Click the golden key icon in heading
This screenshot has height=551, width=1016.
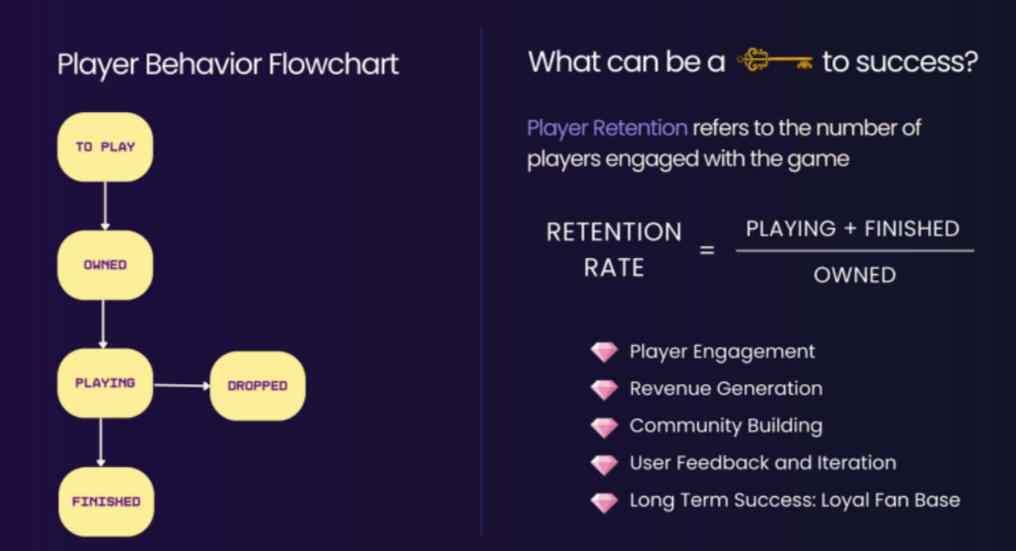773,62
